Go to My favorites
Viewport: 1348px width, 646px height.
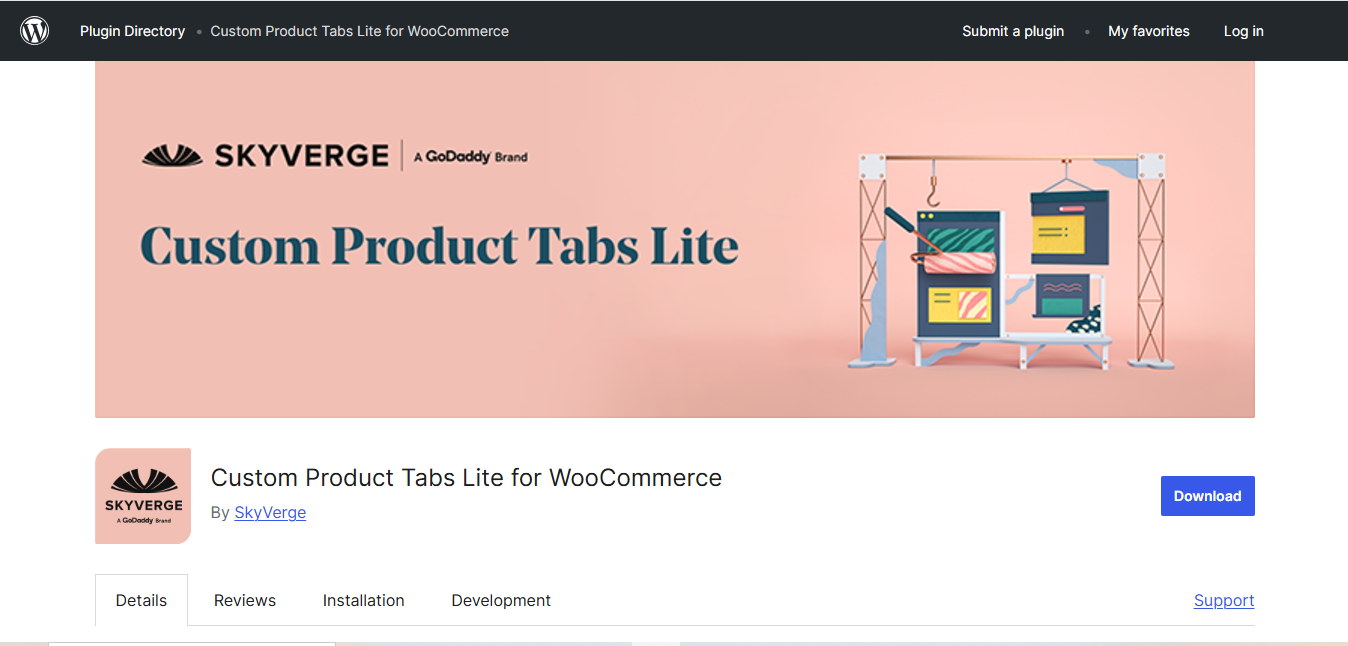point(1149,31)
